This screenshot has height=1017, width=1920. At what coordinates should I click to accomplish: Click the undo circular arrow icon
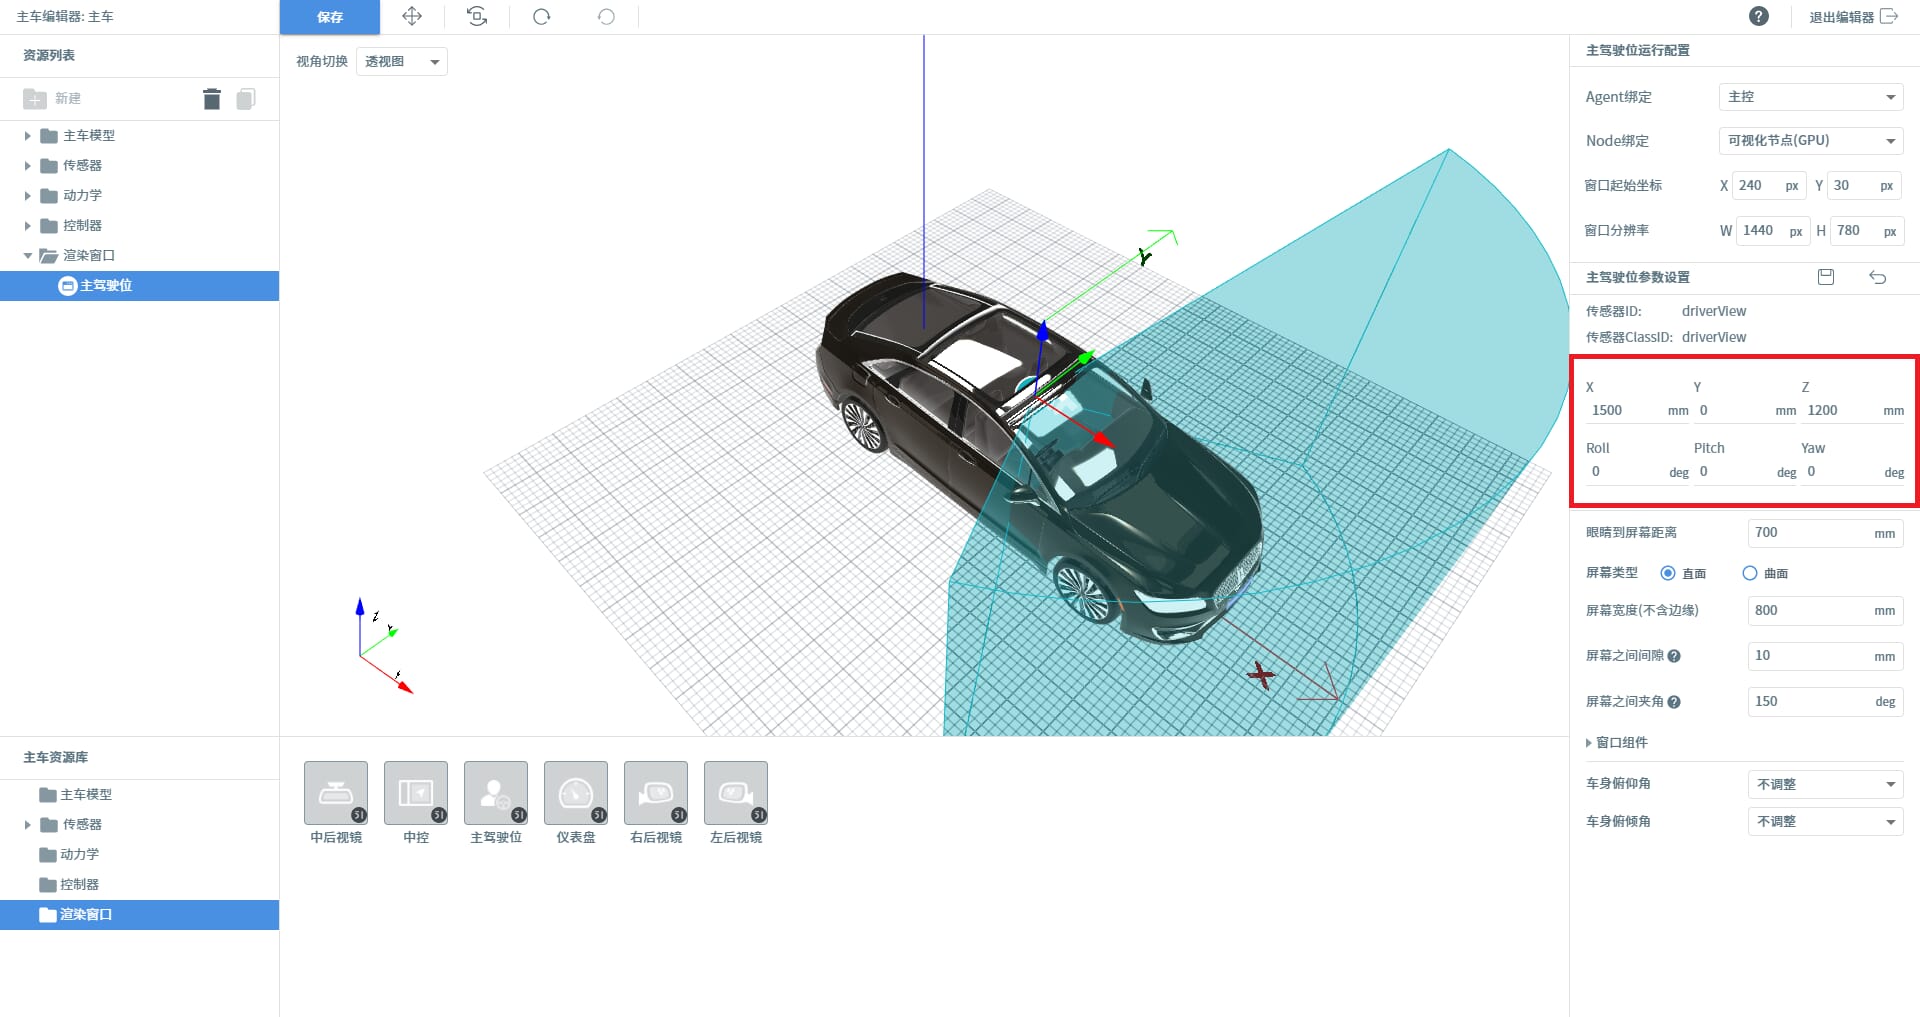click(542, 17)
